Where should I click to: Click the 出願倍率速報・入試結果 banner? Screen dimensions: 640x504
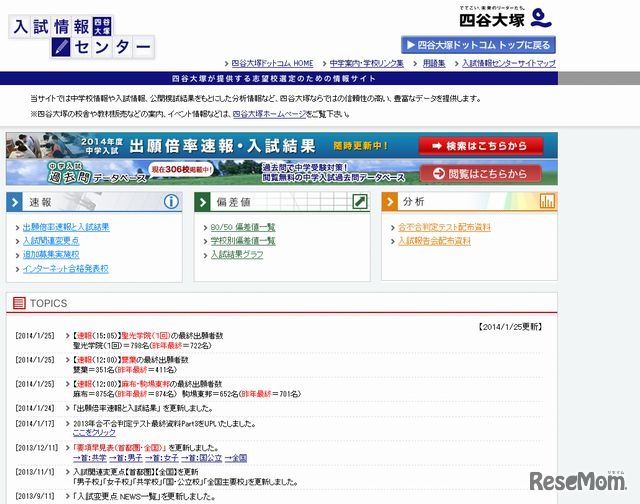coord(282,145)
